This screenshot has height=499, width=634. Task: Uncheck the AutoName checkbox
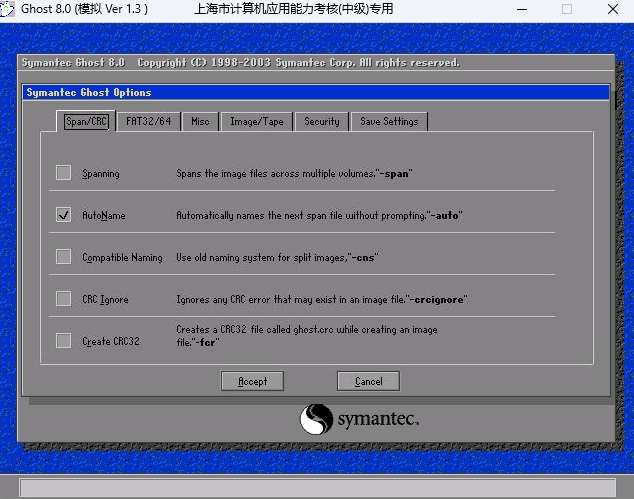tap(63, 215)
